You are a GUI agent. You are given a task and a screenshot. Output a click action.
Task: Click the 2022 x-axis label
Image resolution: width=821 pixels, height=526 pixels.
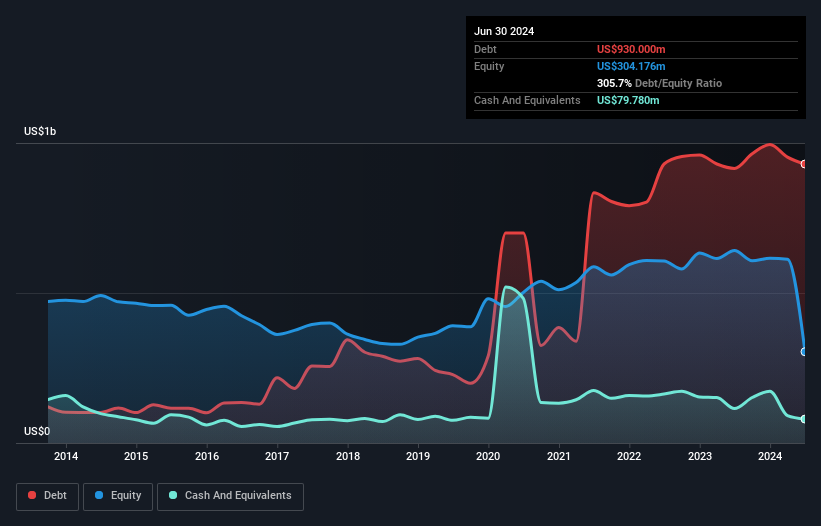(629, 456)
